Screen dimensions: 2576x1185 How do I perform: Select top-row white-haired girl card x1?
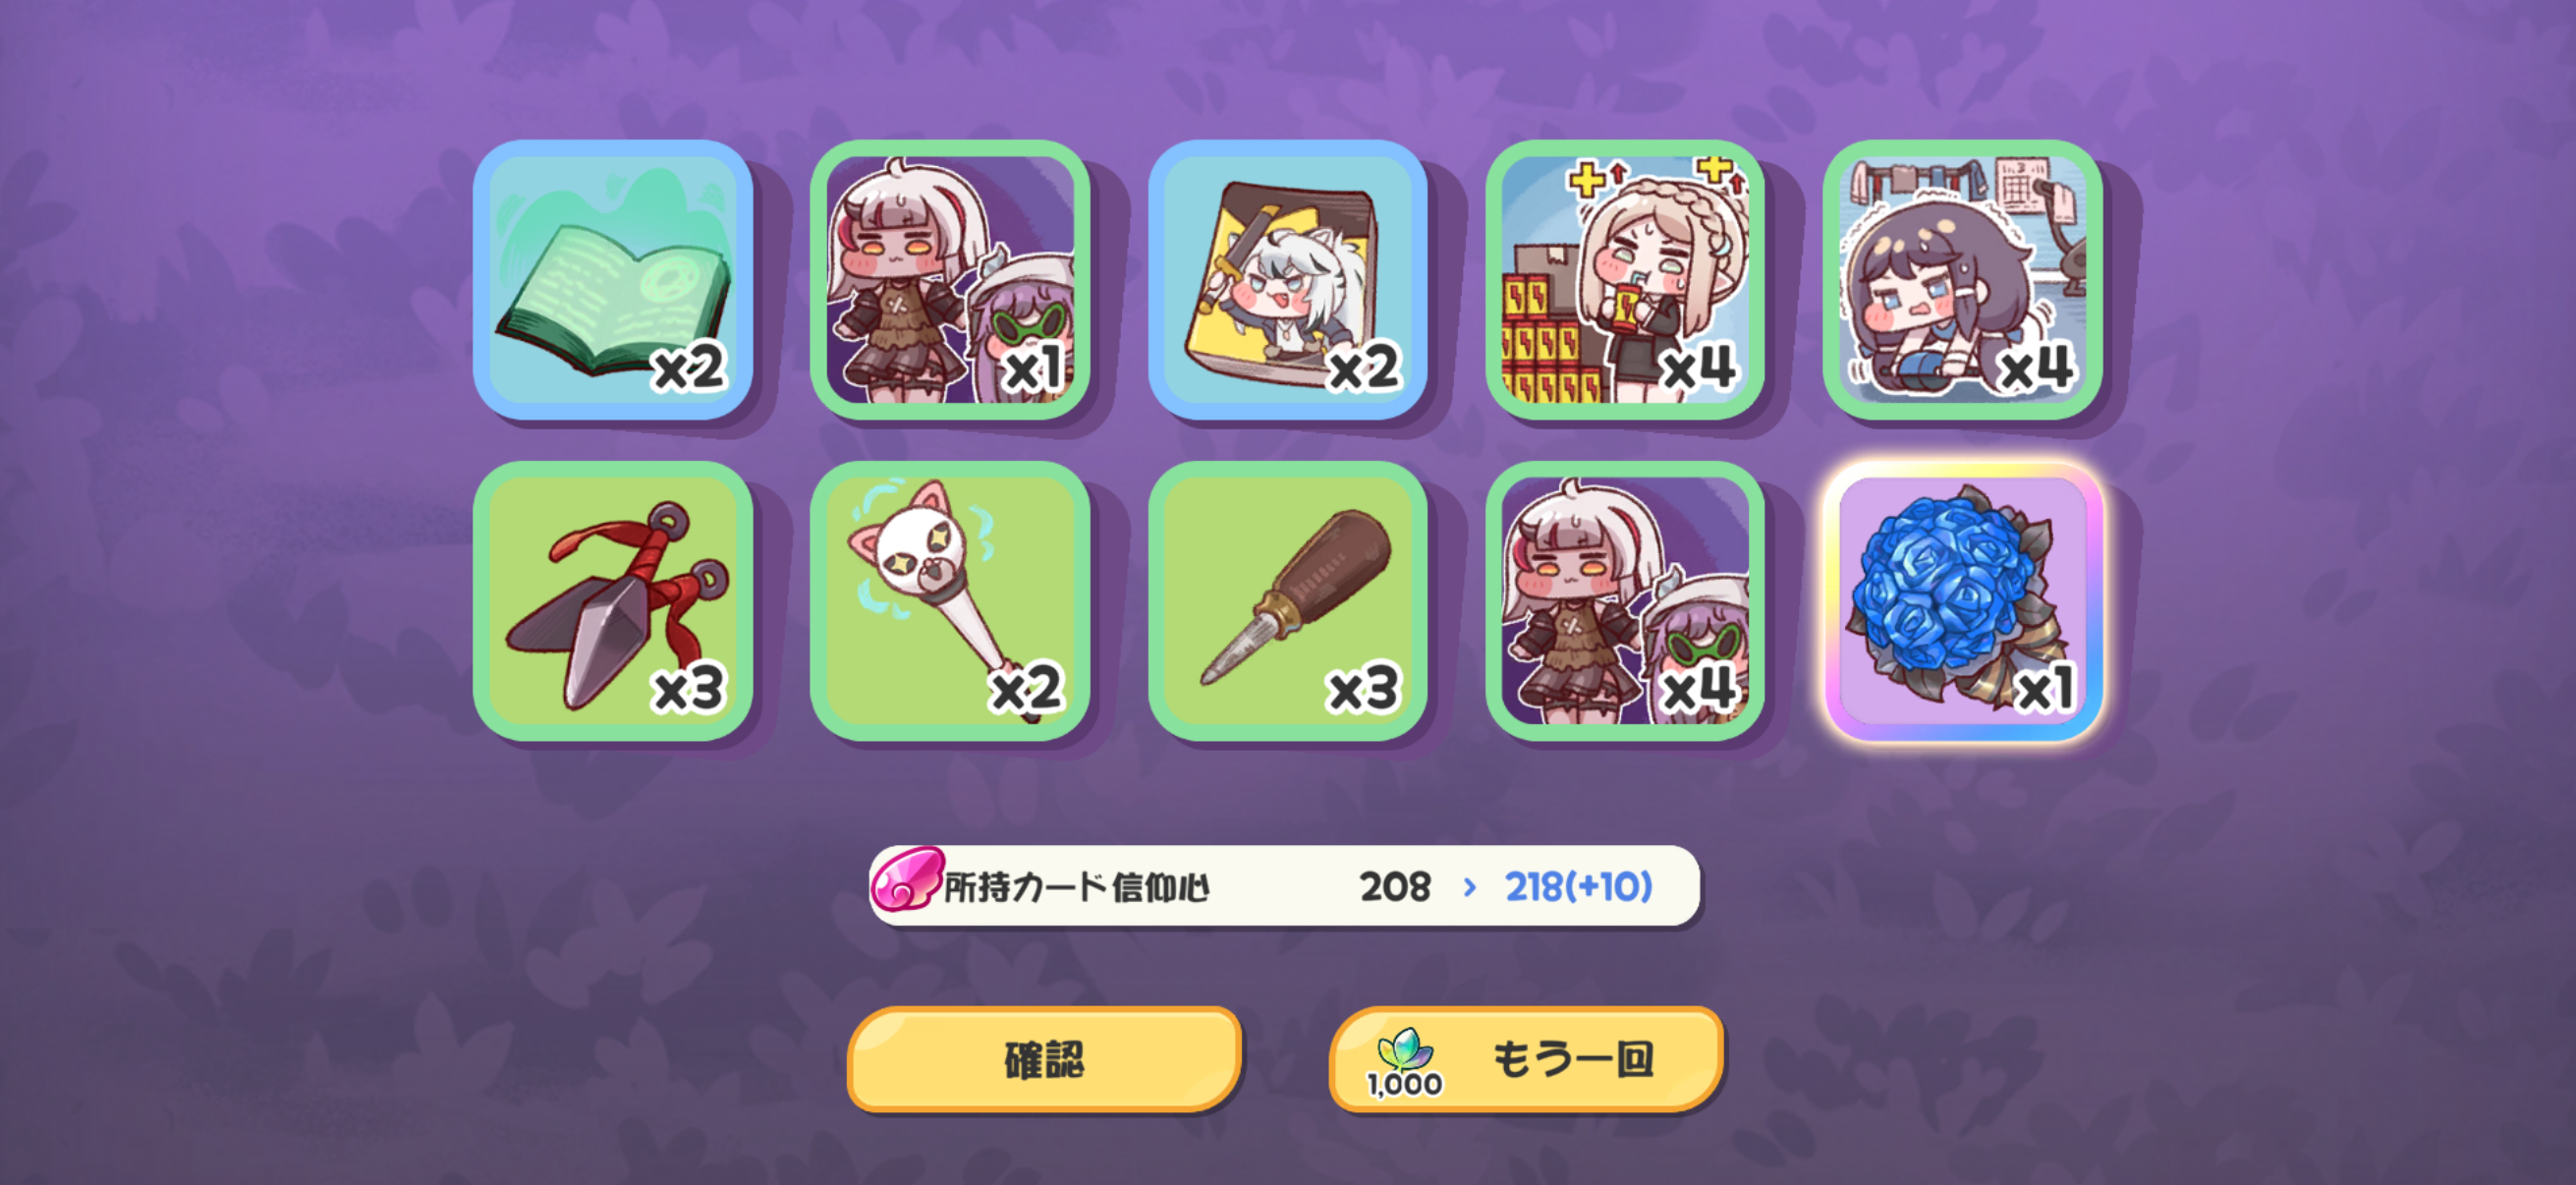pos(950,280)
